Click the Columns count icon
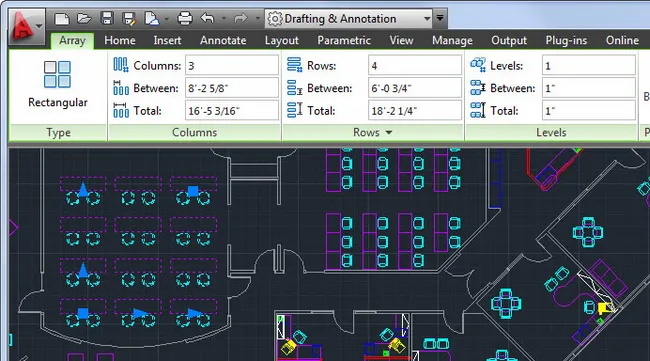 [121, 65]
